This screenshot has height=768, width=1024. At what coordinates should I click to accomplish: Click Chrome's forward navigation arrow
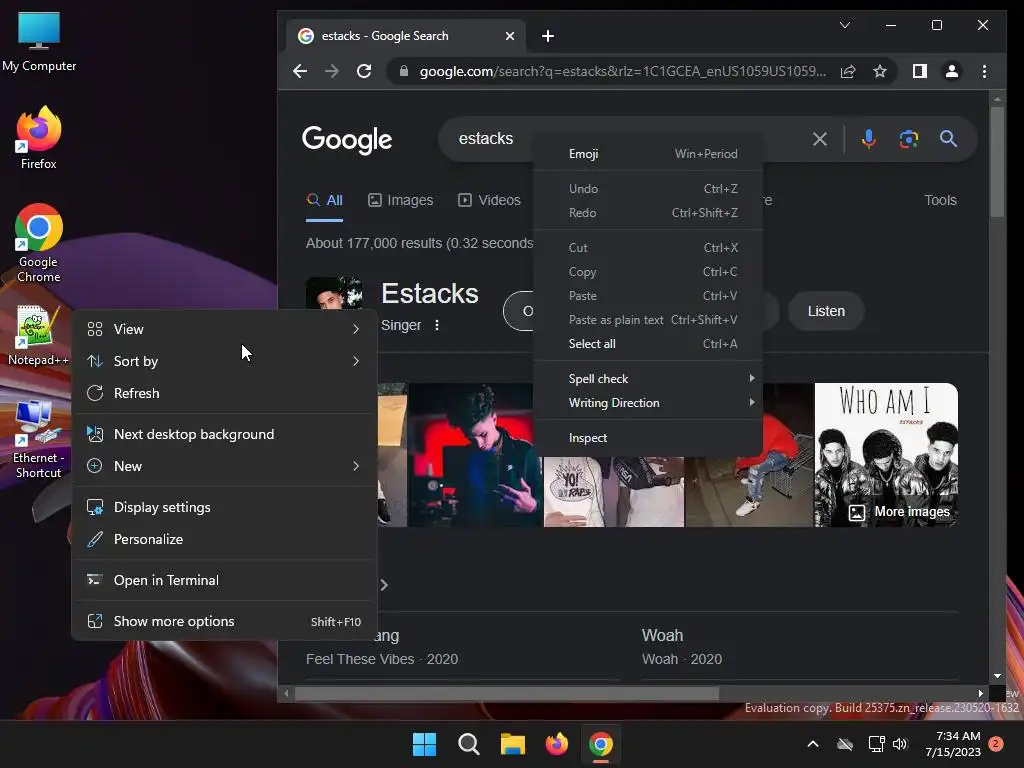pyautogui.click(x=332, y=71)
